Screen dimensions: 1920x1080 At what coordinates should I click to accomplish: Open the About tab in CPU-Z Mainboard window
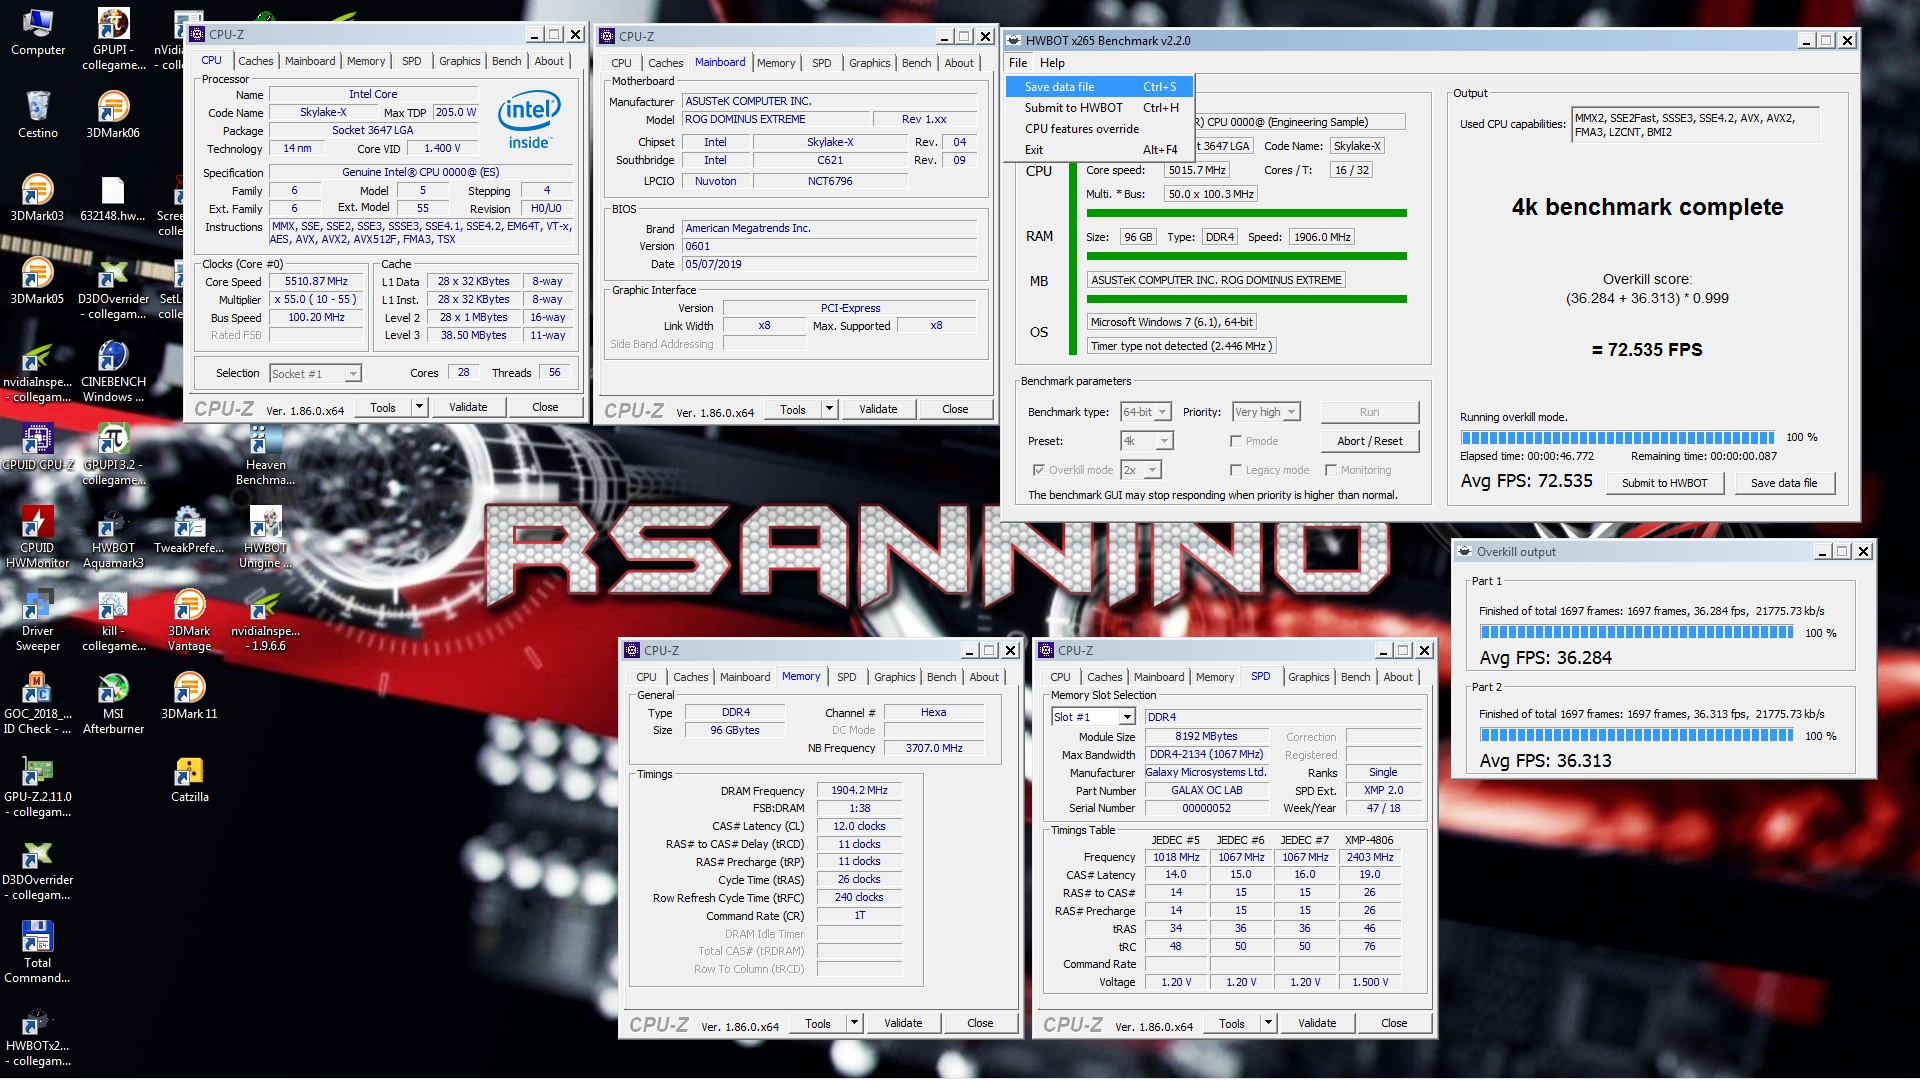[959, 63]
